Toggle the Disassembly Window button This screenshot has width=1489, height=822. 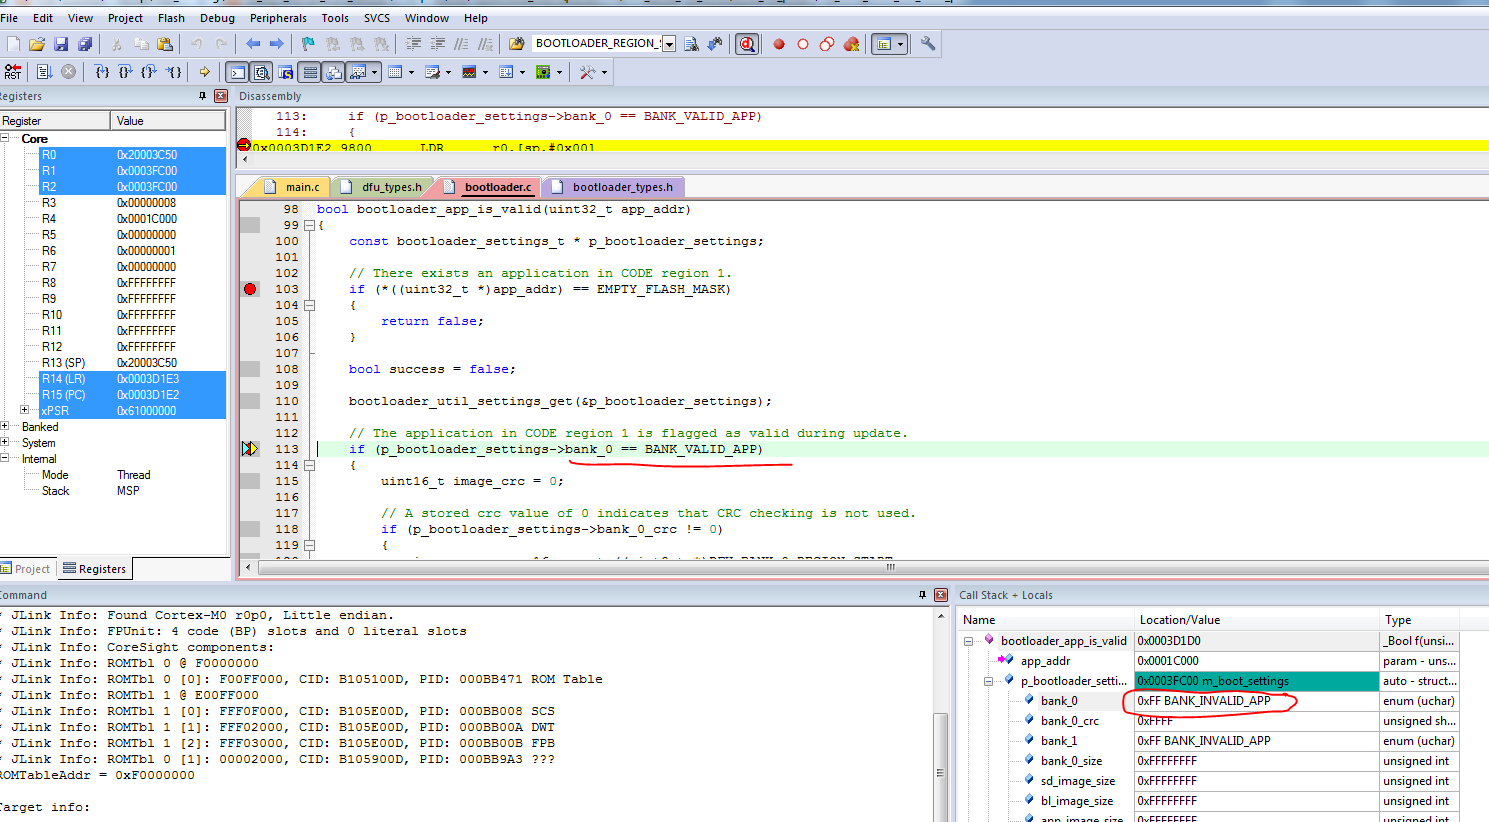click(x=262, y=72)
